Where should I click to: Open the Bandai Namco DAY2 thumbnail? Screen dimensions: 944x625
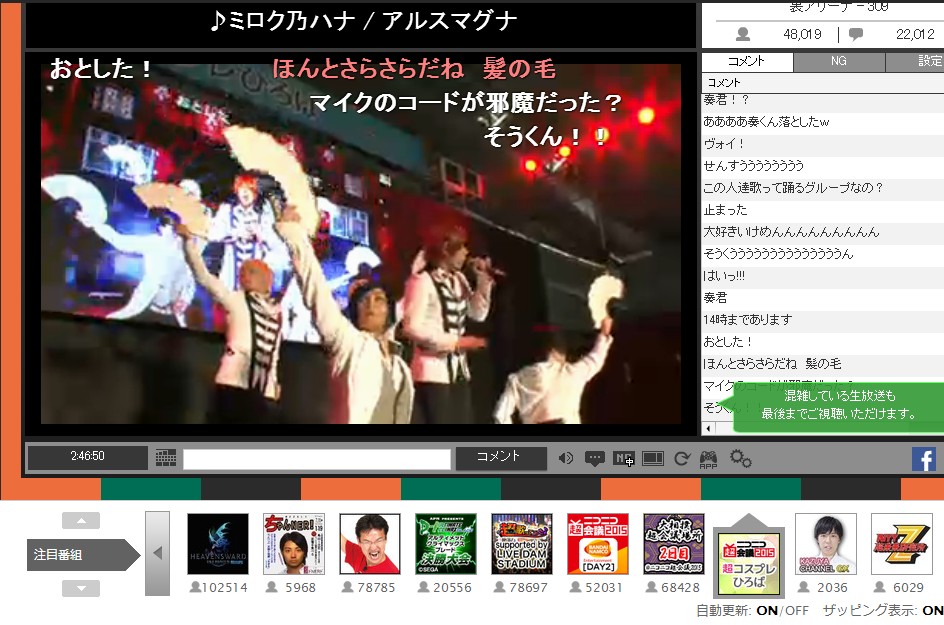coord(598,544)
